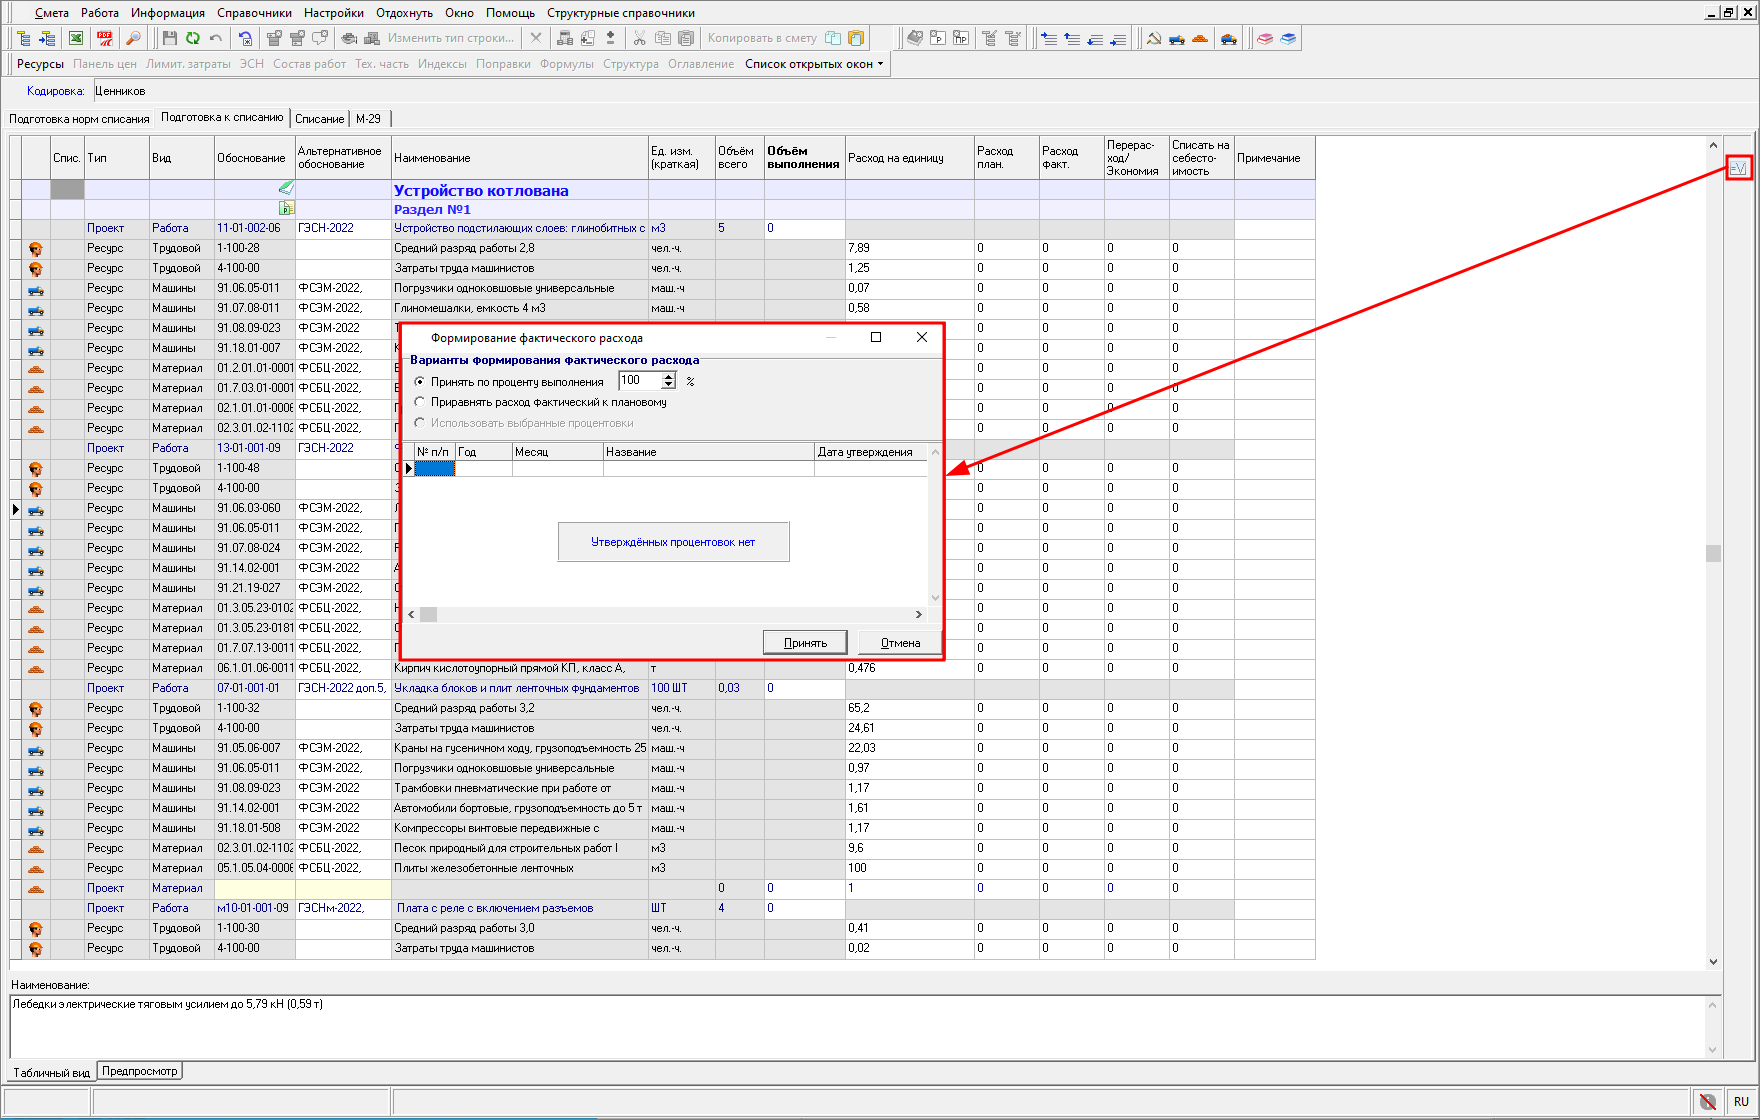Open the 'Справочники' menu
Screen dimensions: 1760x1120
click(x=254, y=13)
